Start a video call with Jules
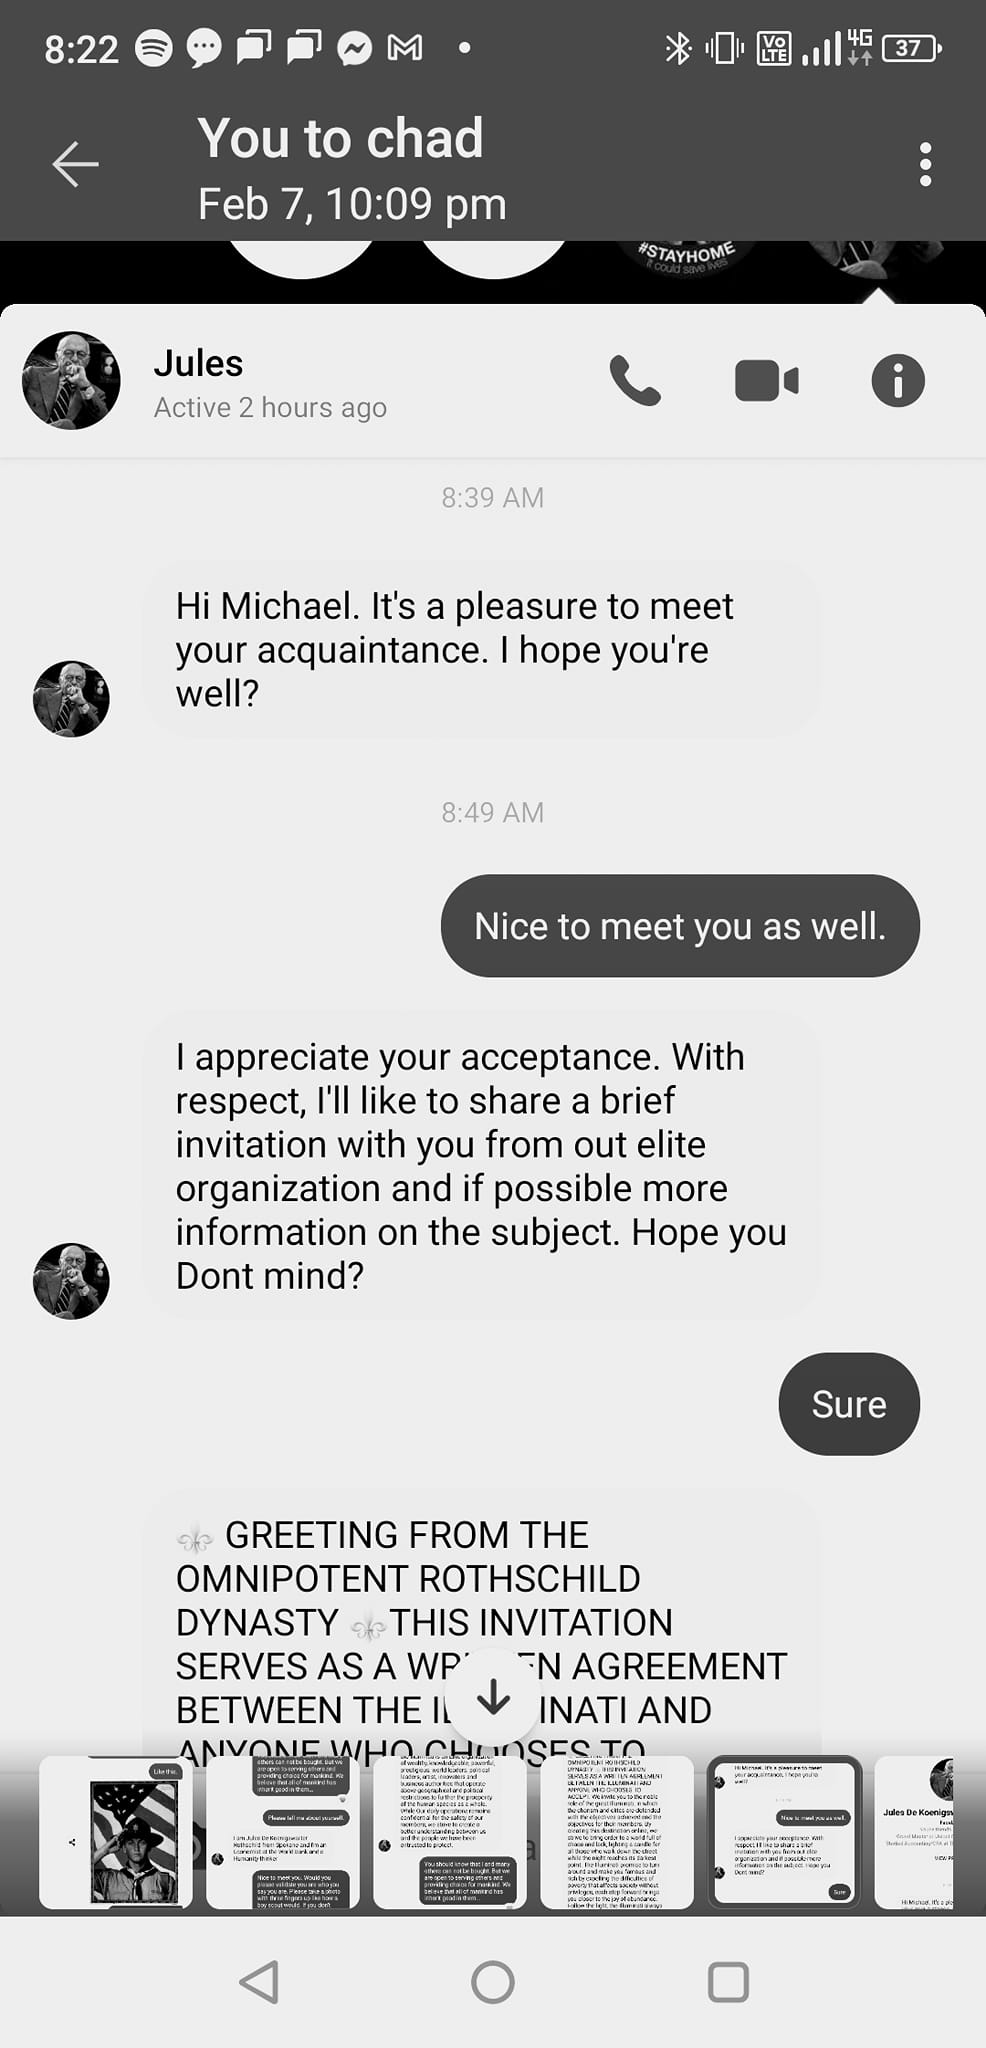The image size is (986, 2048). (x=766, y=381)
